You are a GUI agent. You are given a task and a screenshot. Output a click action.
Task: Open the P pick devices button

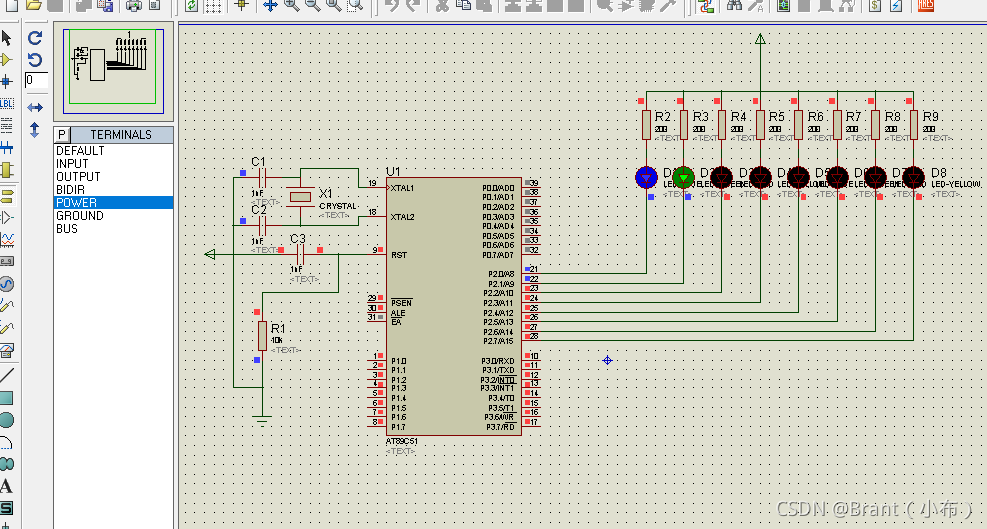coord(62,135)
